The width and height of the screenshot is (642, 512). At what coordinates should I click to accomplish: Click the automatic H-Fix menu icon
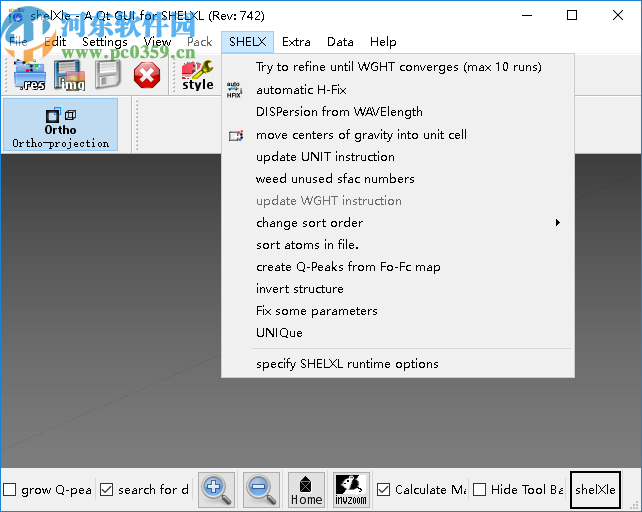click(x=235, y=90)
